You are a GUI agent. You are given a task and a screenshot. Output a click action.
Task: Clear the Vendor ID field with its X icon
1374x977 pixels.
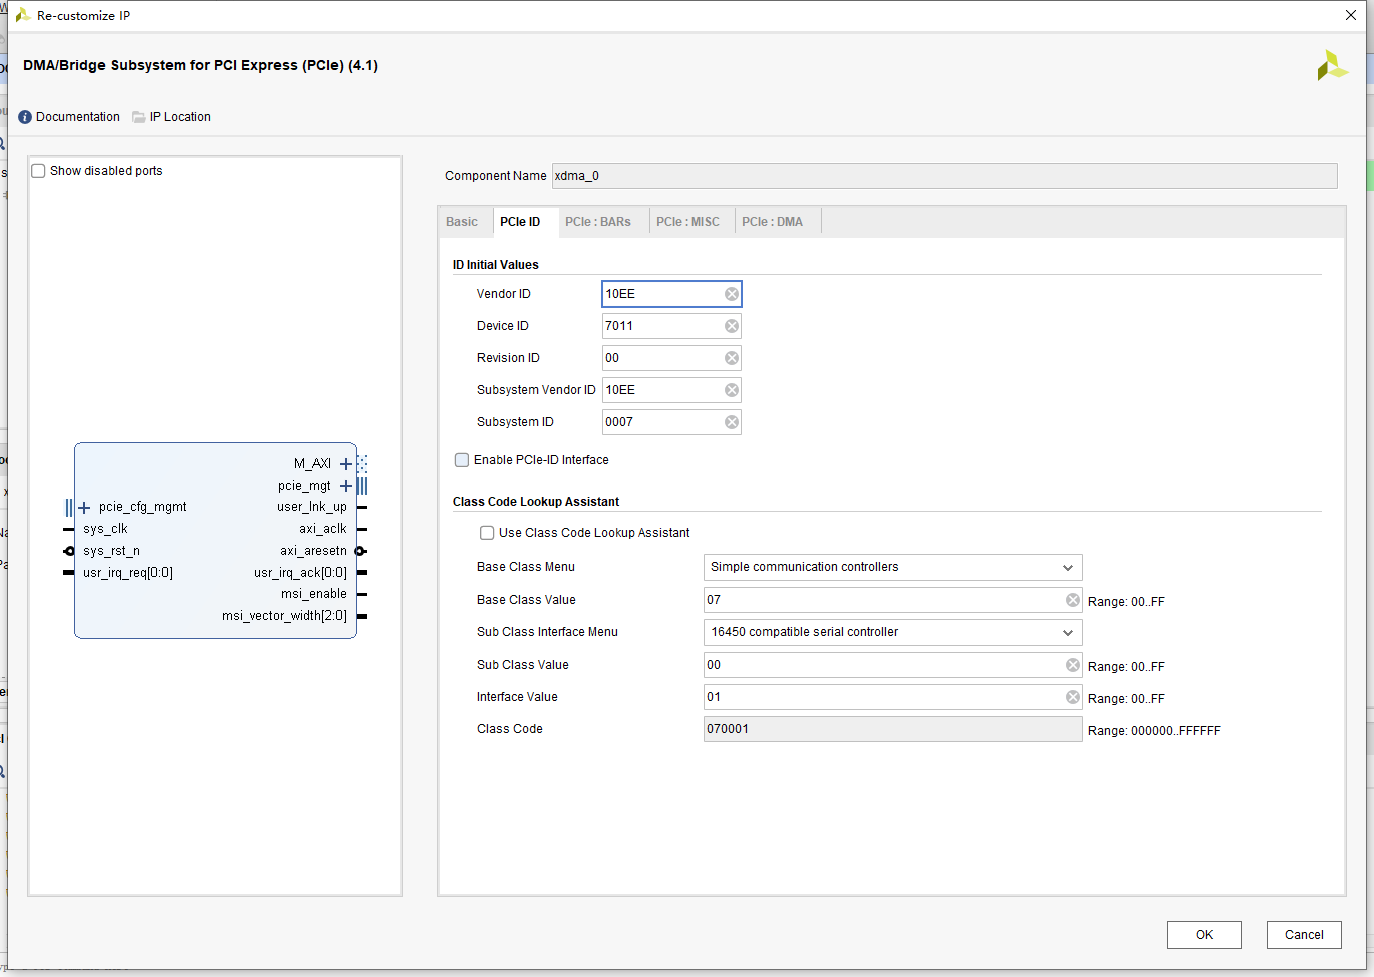pyautogui.click(x=732, y=294)
